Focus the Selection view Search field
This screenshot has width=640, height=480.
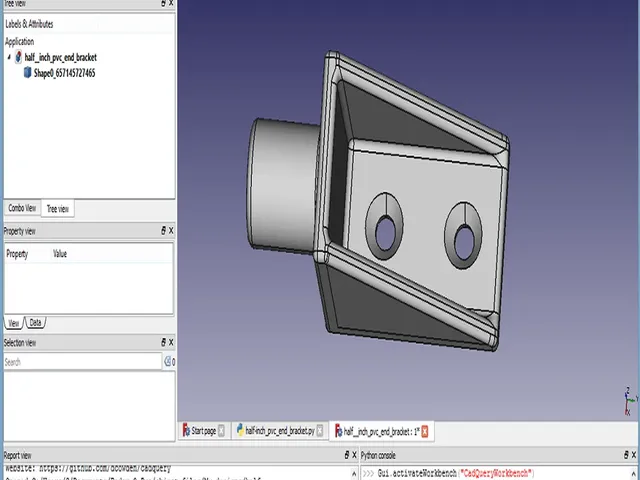[83, 362]
